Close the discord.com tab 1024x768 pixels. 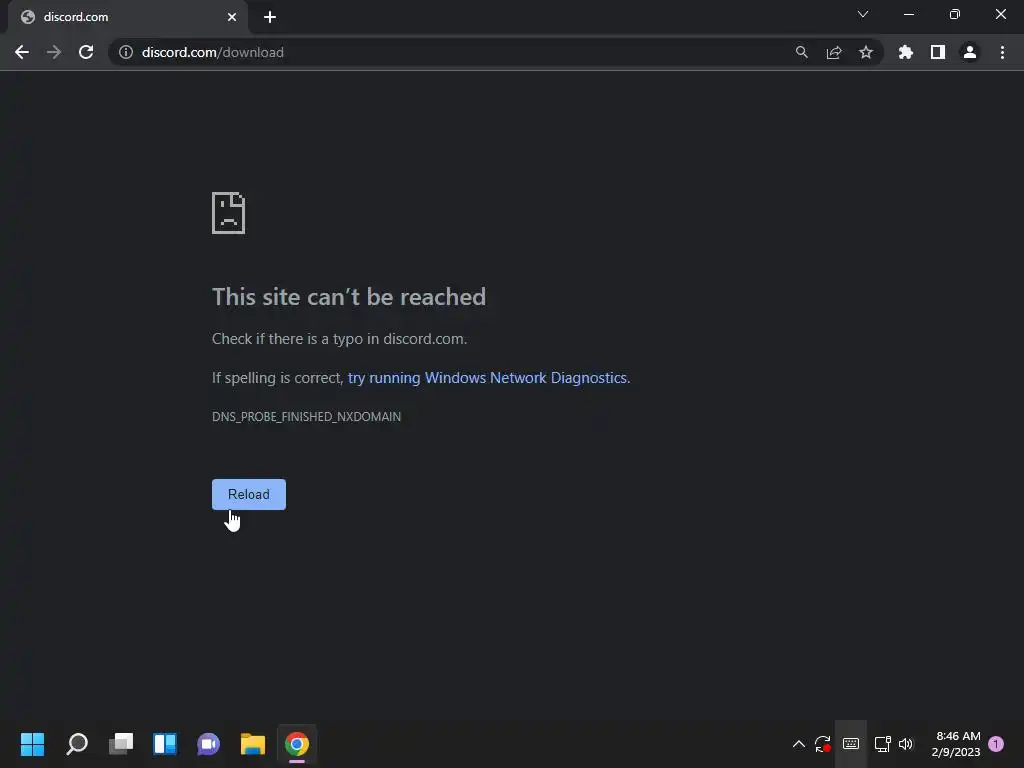(x=232, y=17)
